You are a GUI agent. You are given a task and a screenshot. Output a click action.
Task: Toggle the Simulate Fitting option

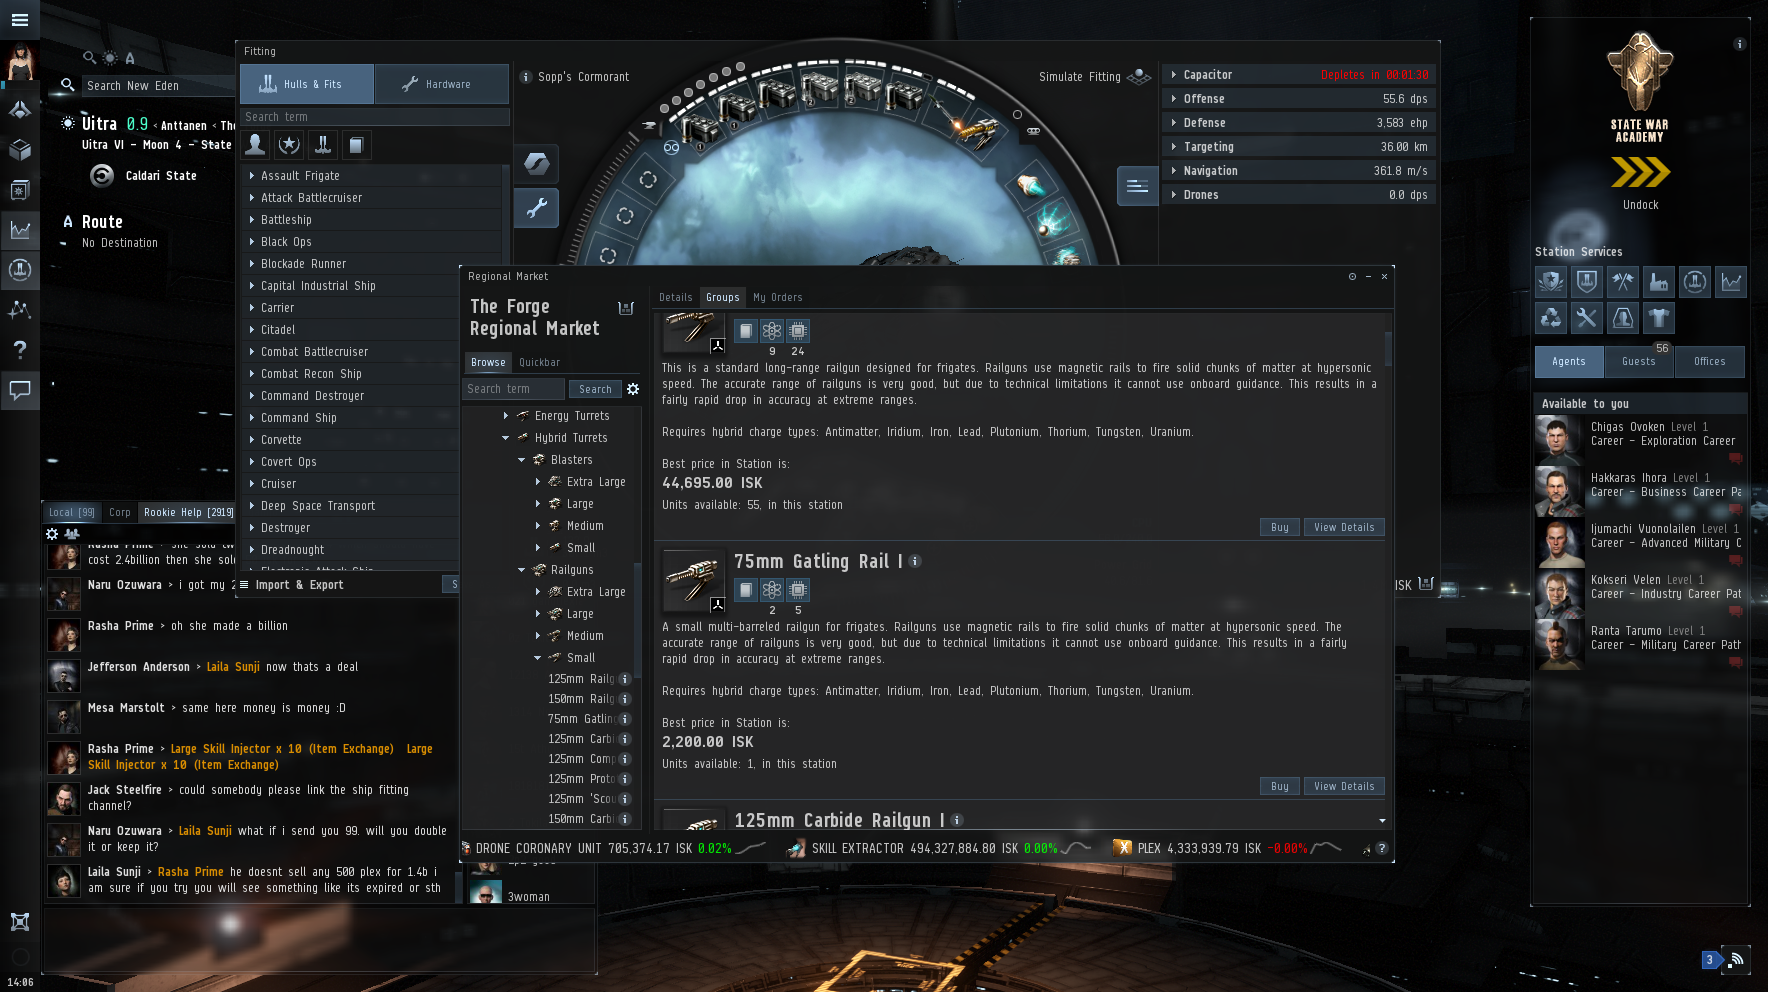pyautogui.click(x=1094, y=77)
